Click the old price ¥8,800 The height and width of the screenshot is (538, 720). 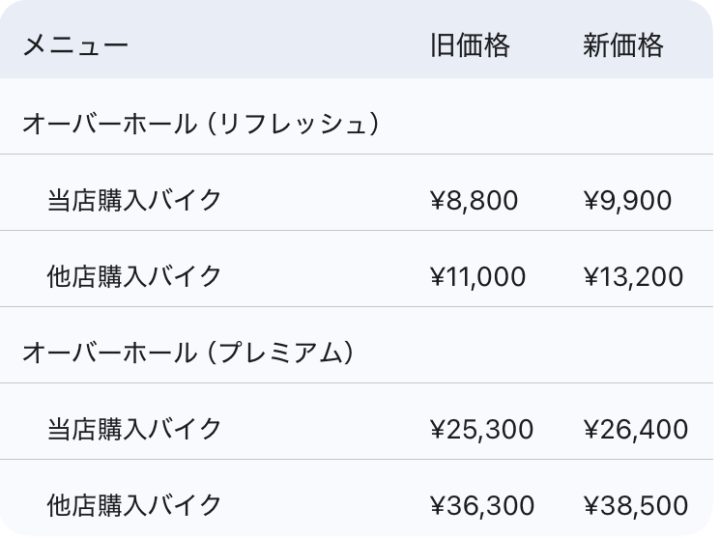[473, 201]
